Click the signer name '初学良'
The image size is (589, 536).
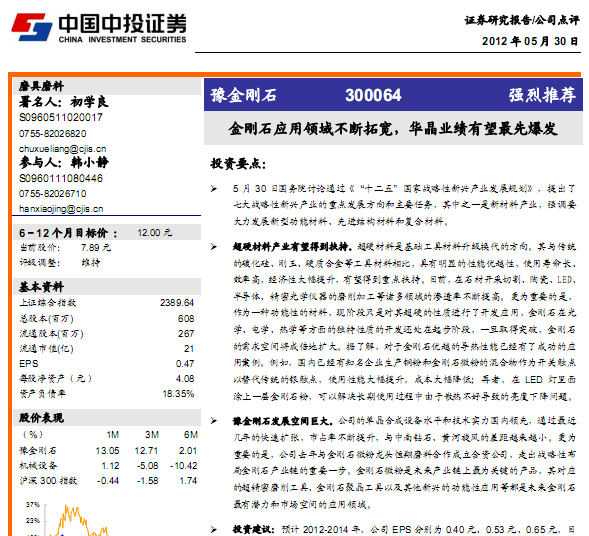89,101
